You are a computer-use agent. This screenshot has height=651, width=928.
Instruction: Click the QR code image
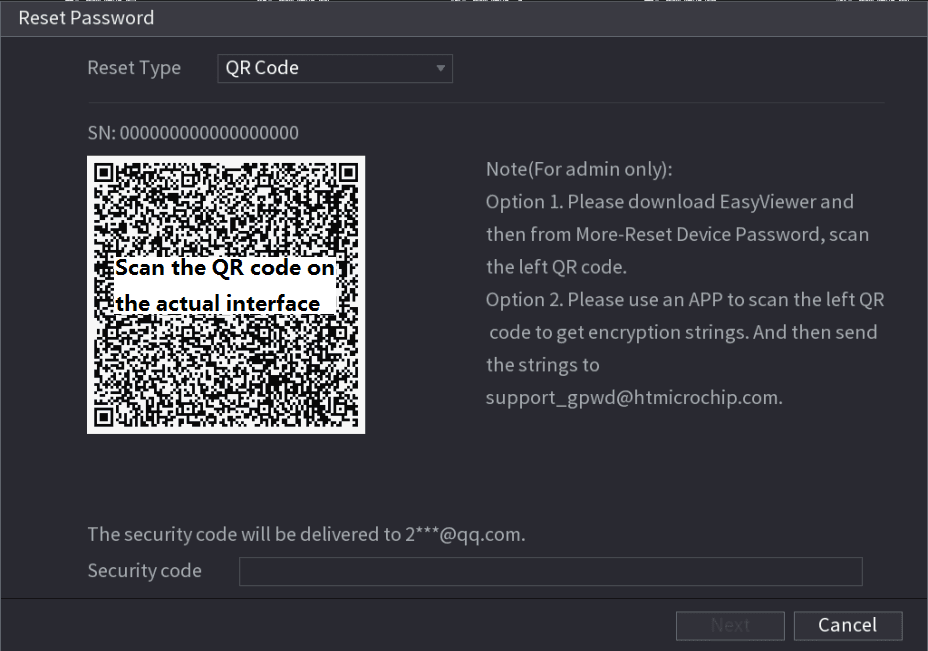226,295
